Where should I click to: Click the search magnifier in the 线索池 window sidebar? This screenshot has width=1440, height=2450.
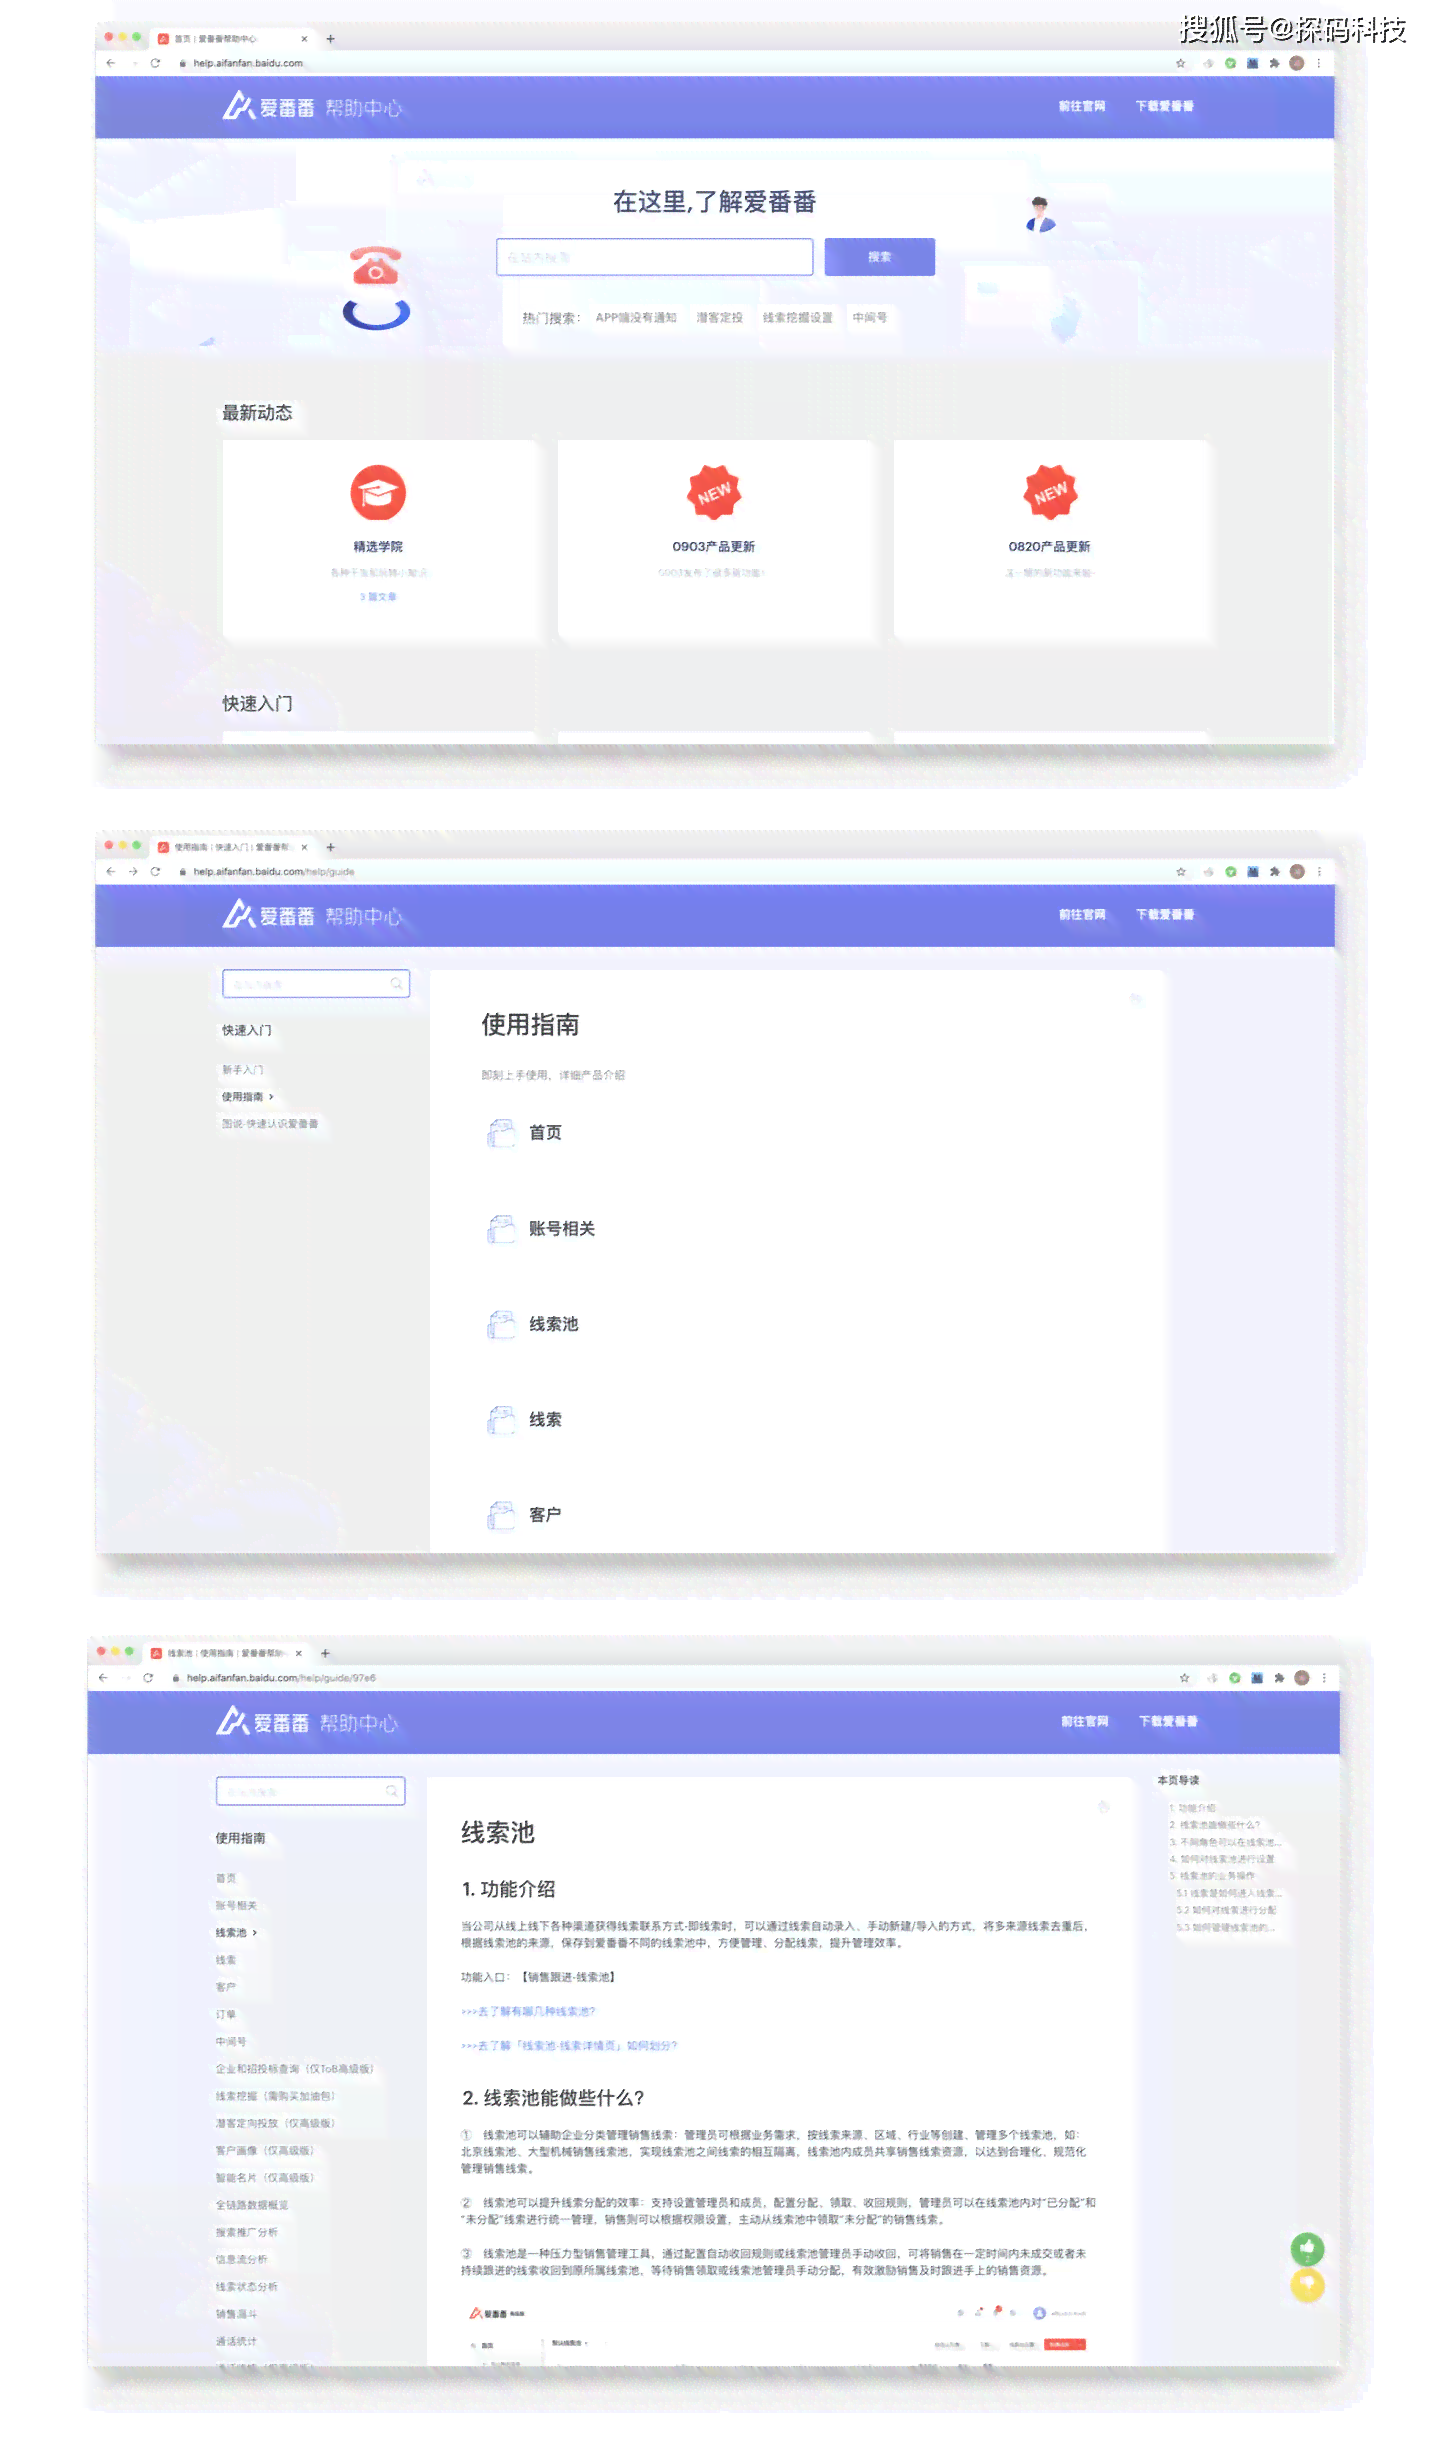[x=391, y=1791]
